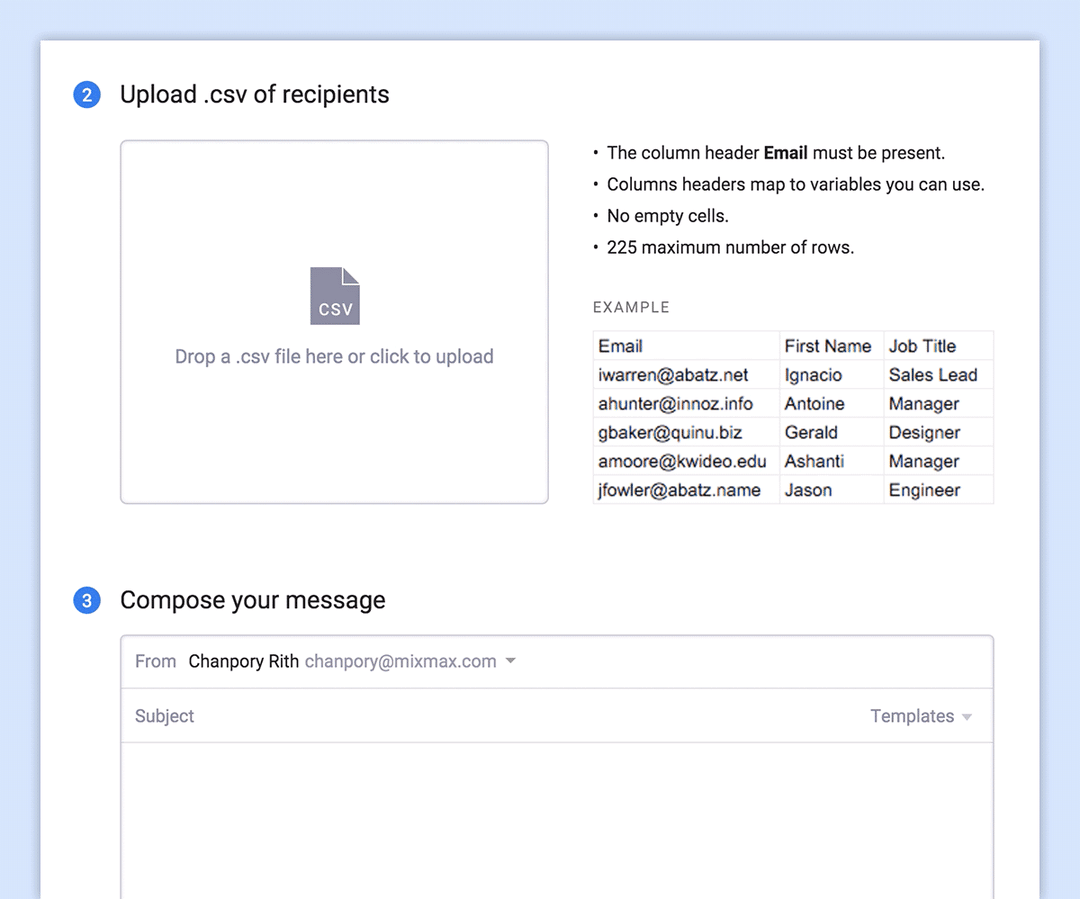Select the First Name column header
The image size is (1080, 899).
click(830, 346)
